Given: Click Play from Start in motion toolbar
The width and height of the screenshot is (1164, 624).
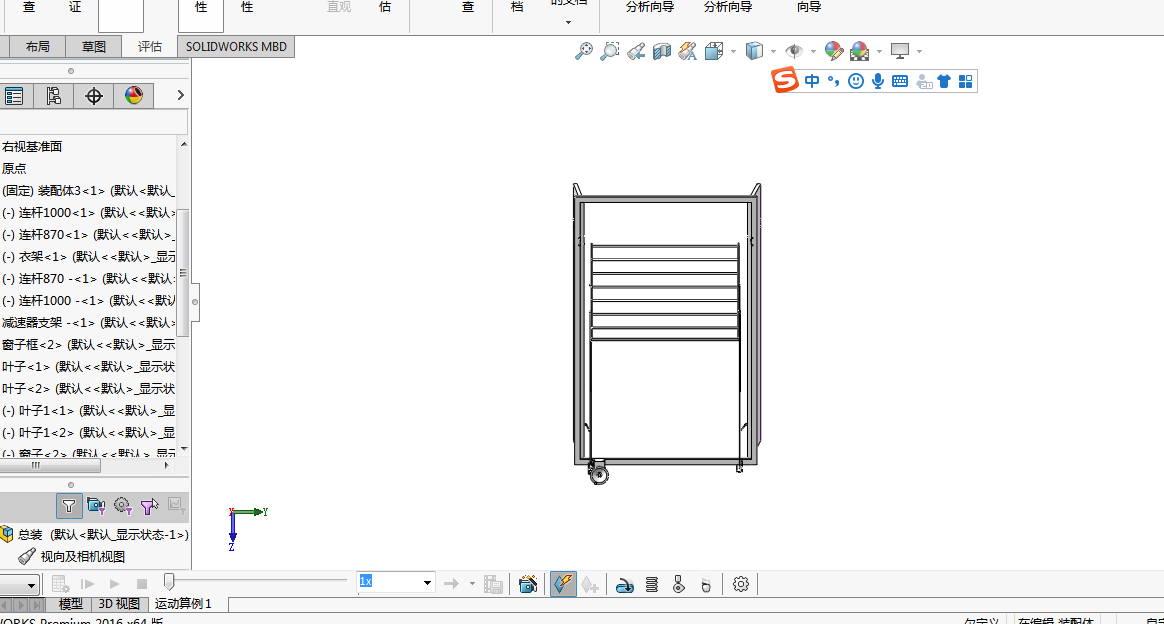Looking at the screenshot, I should pyautogui.click(x=87, y=584).
